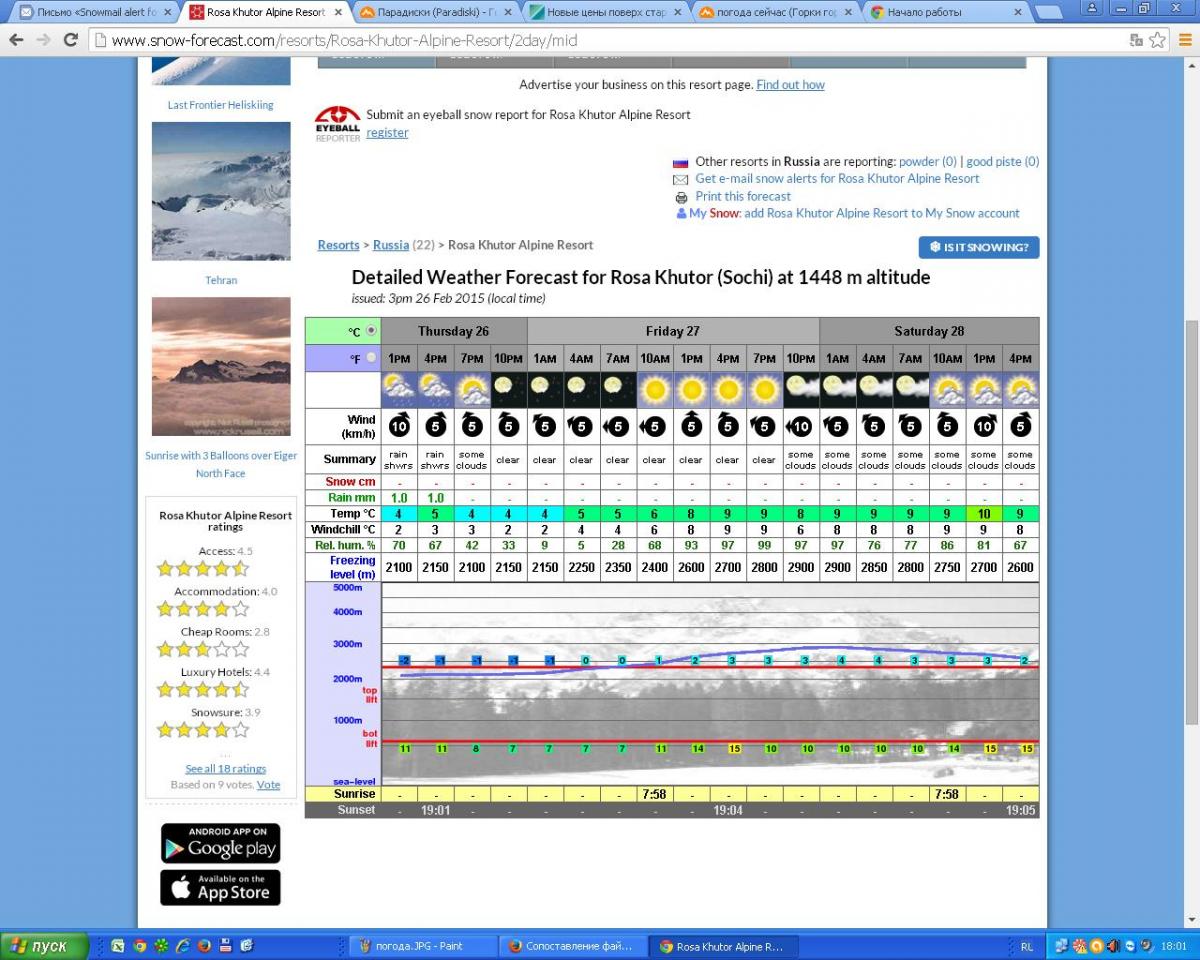Click Friday 10AM sunny weather icon

(654, 389)
